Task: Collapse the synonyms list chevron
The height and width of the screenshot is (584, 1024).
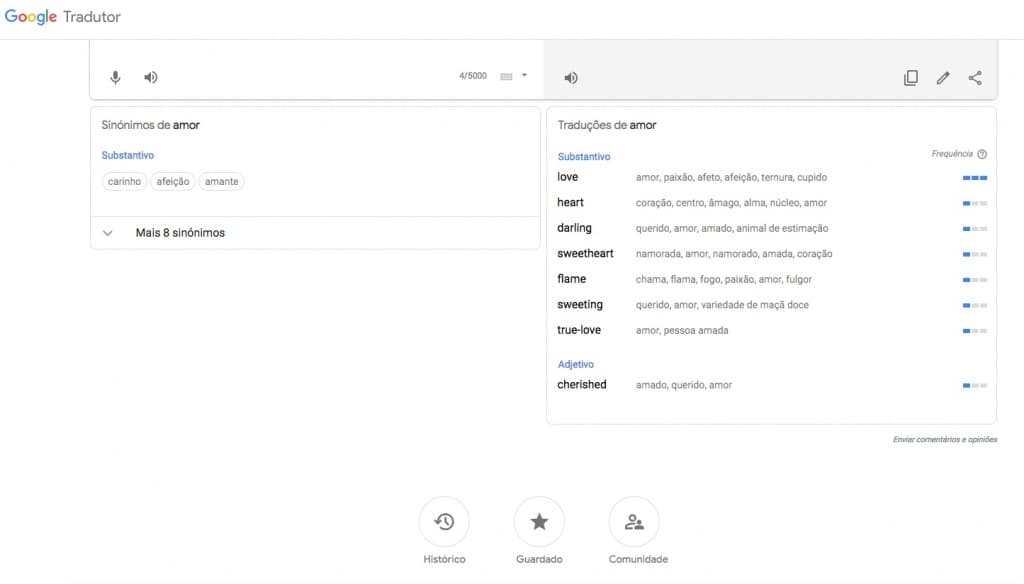Action: pos(108,232)
